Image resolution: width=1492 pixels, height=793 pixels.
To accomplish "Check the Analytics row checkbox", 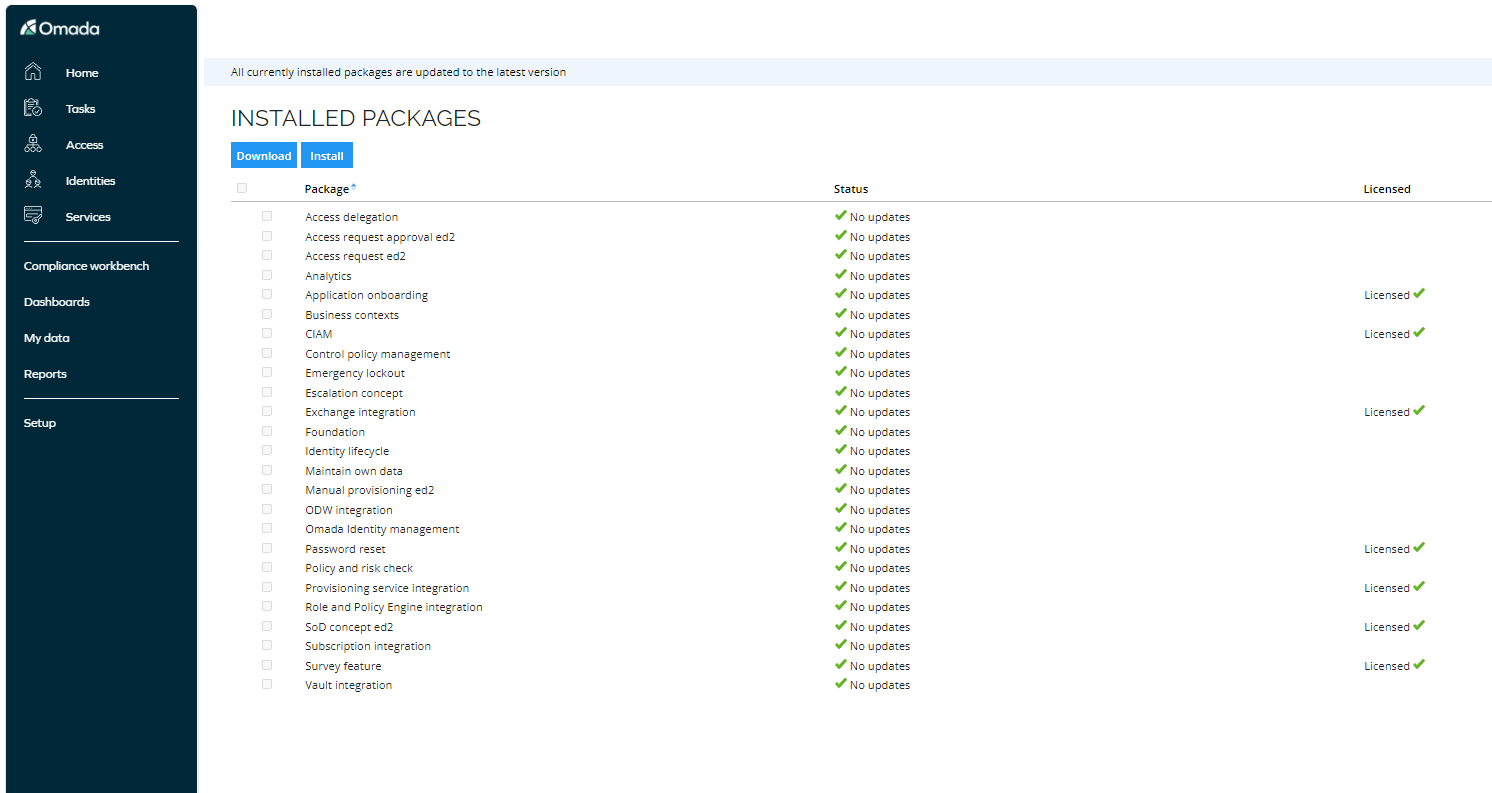I will 267,275.
